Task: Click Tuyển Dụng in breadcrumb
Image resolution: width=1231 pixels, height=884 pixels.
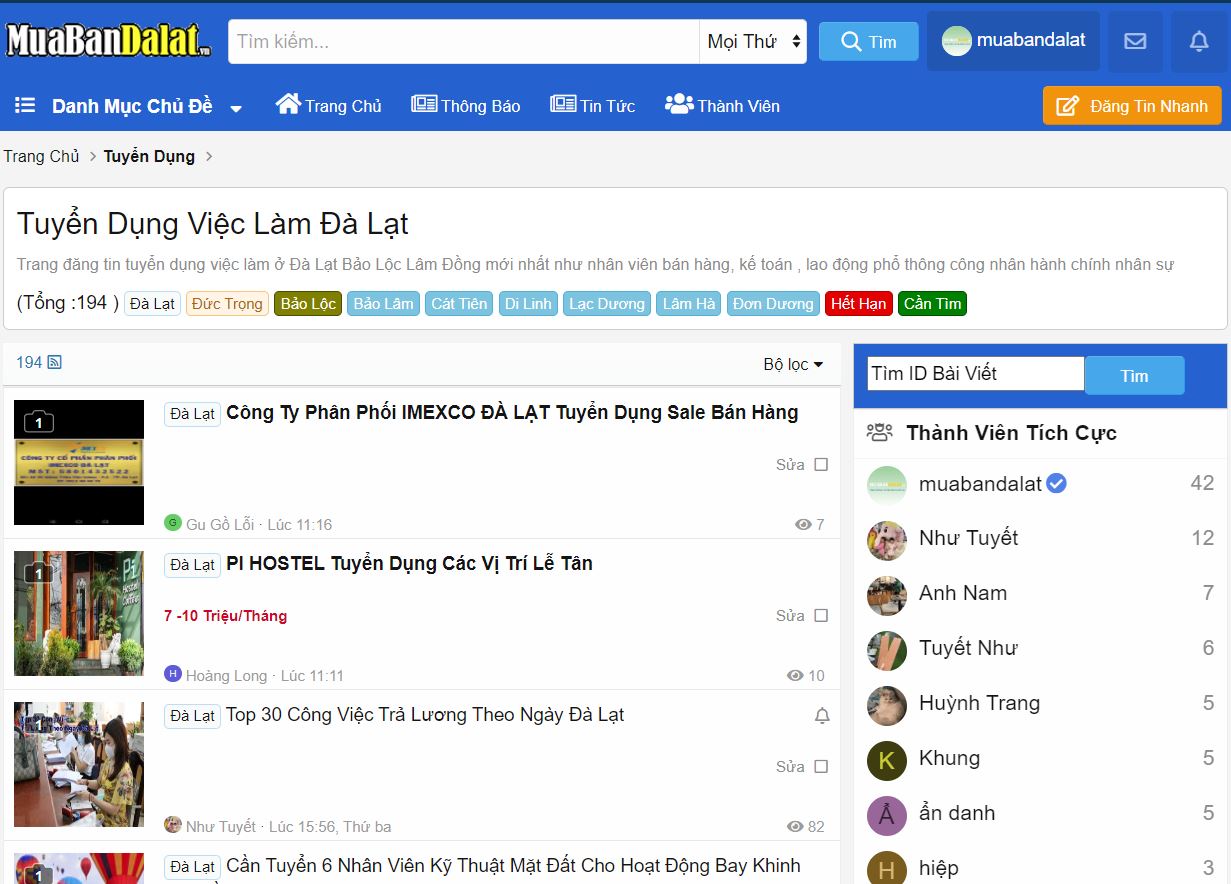Action: [149, 156]
